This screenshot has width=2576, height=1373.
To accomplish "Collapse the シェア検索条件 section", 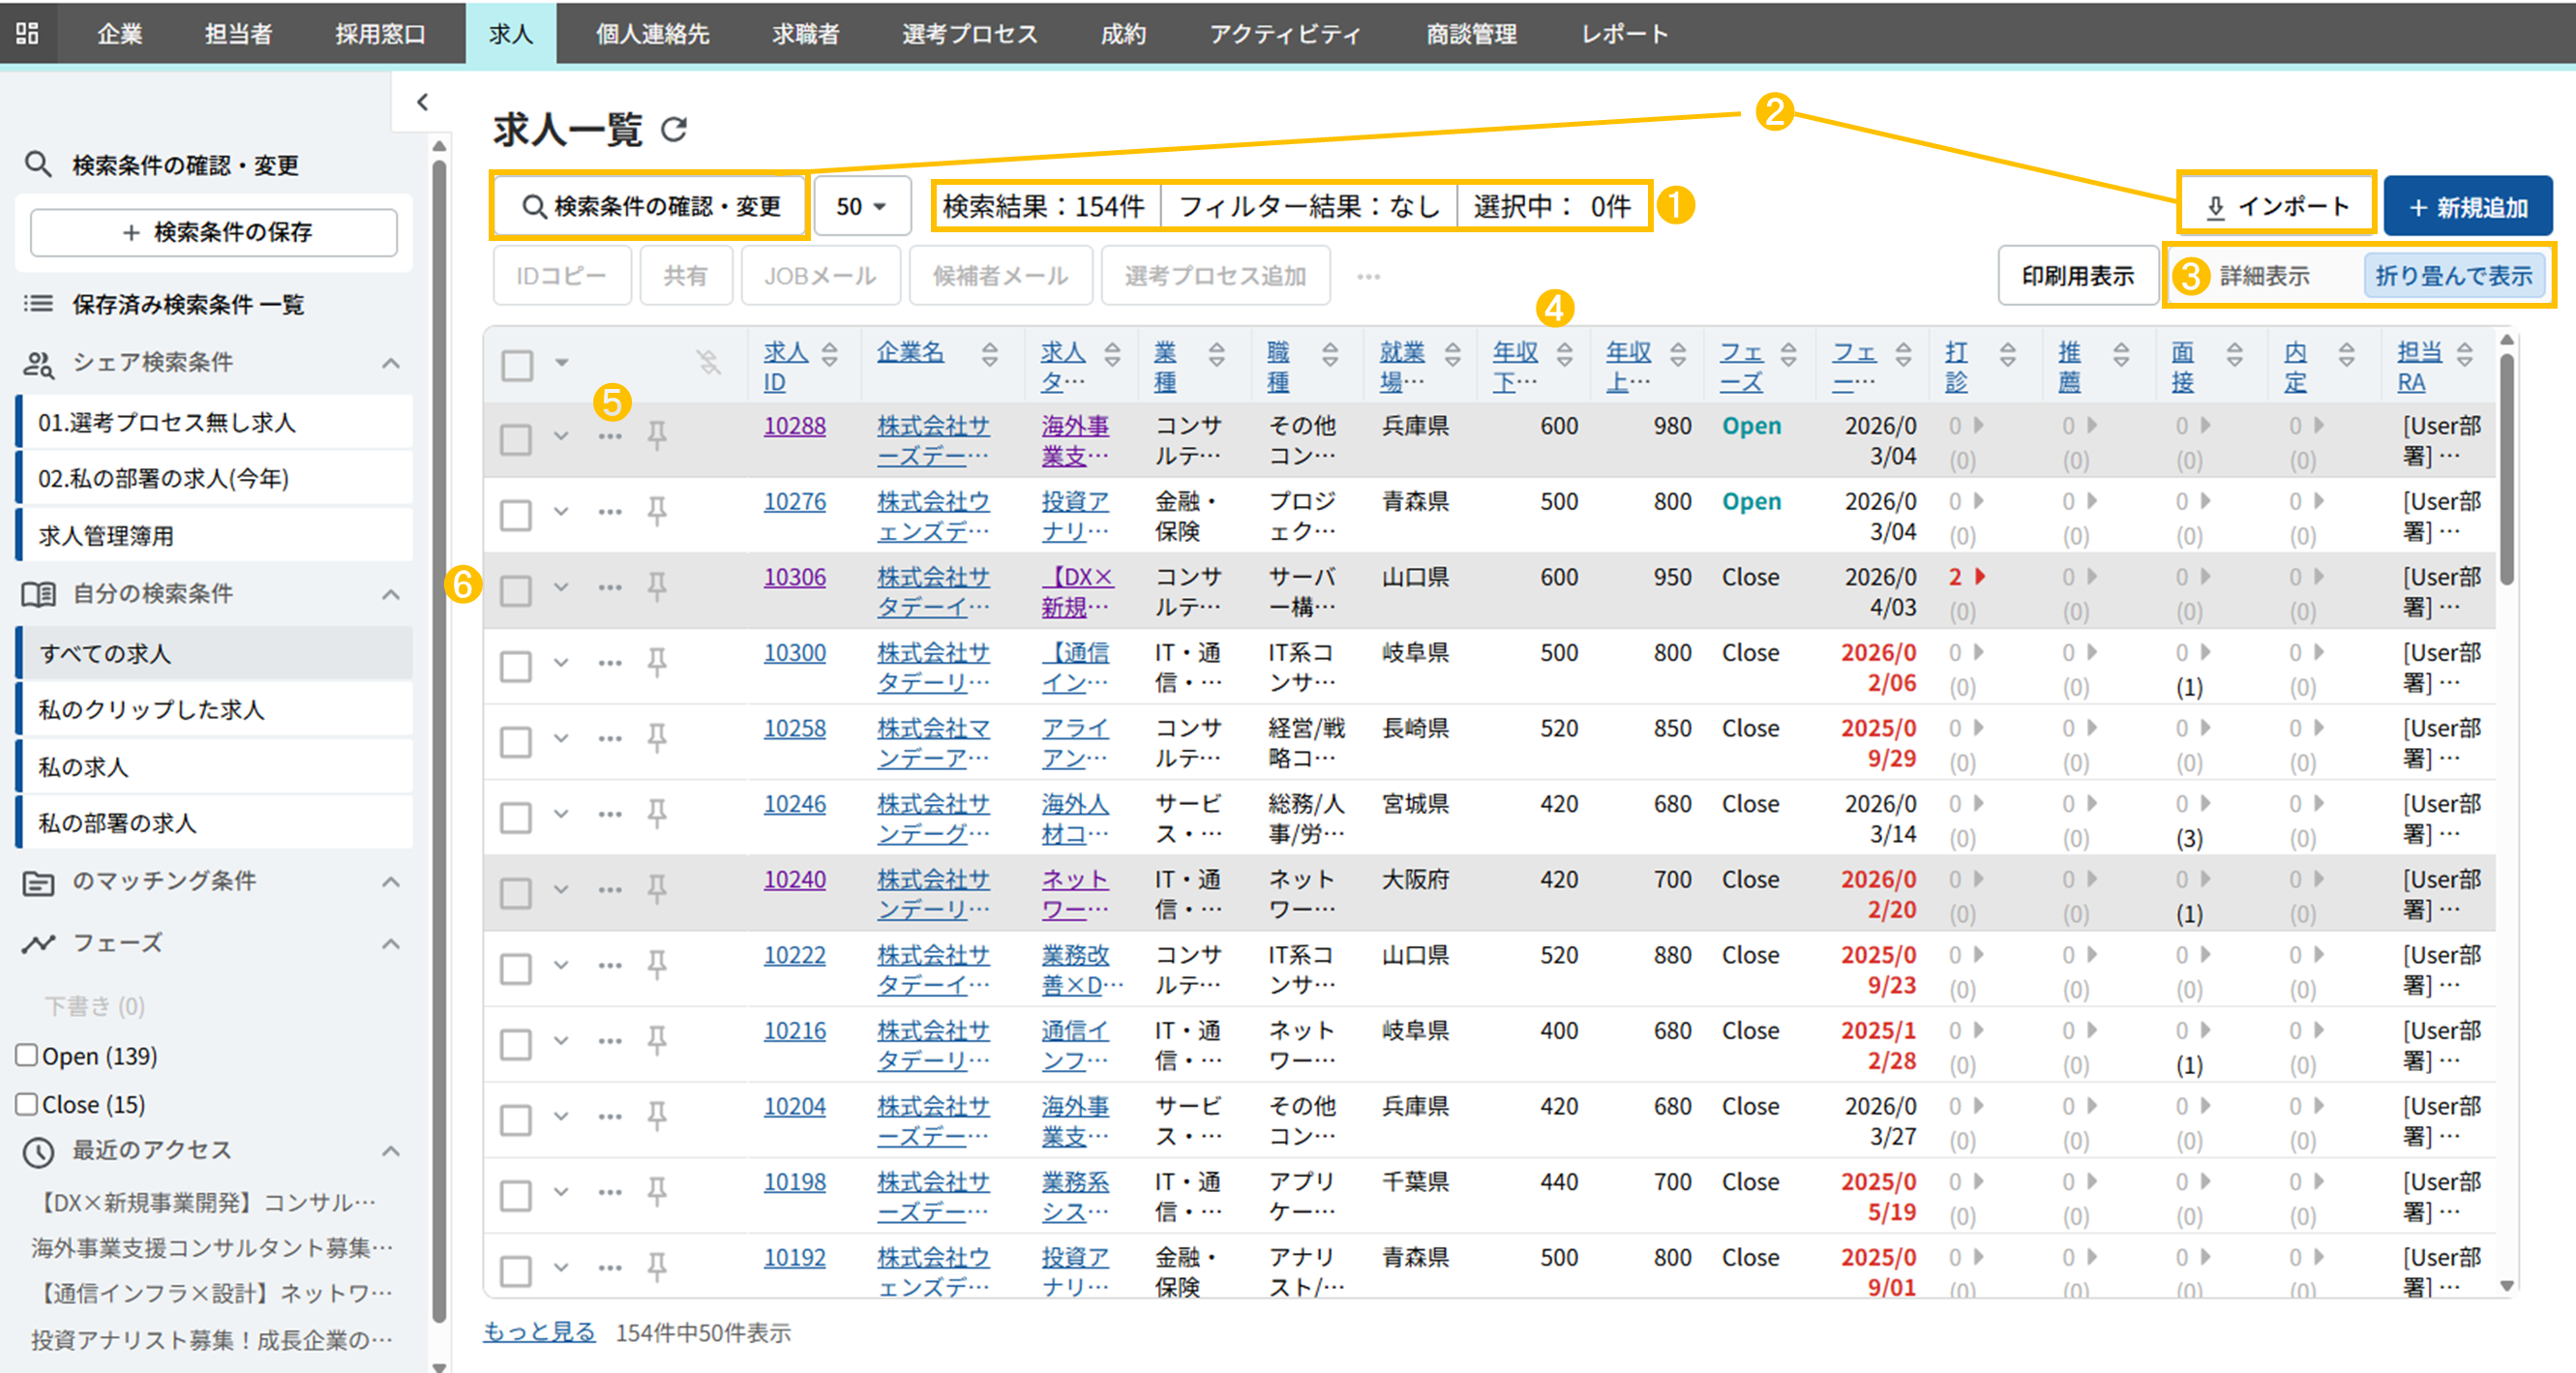I will (391, 363).
